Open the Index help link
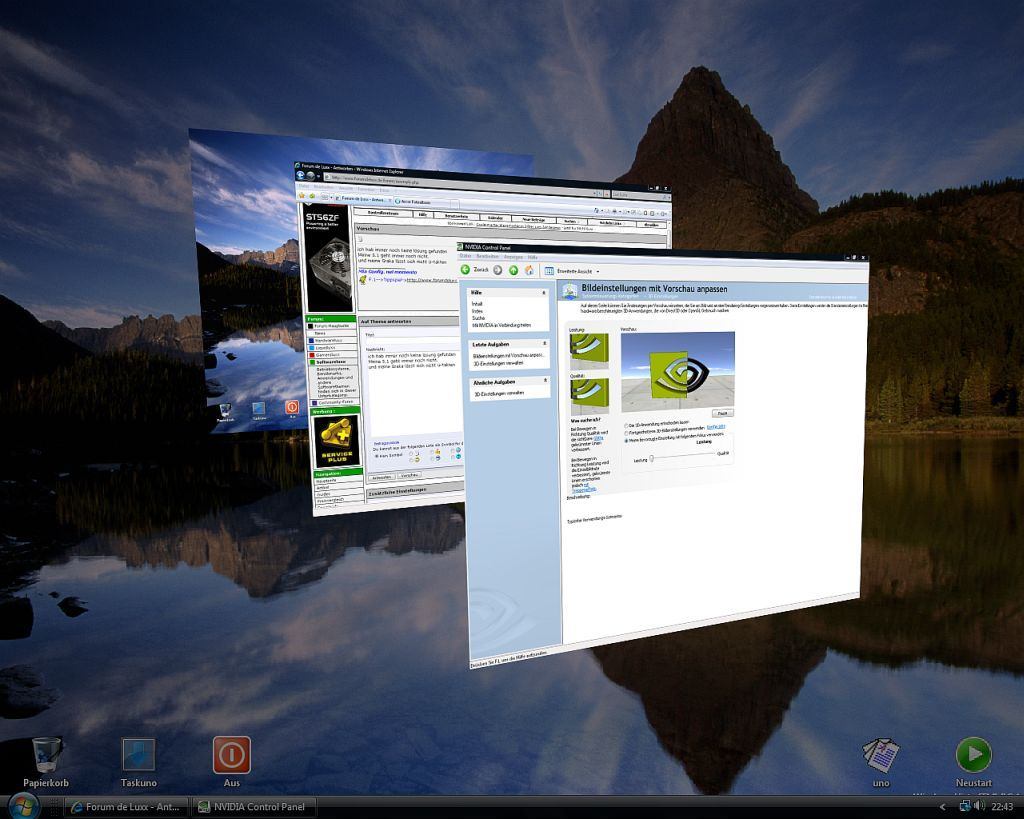The image size is (1024, 819). click(x=477, y=312)
